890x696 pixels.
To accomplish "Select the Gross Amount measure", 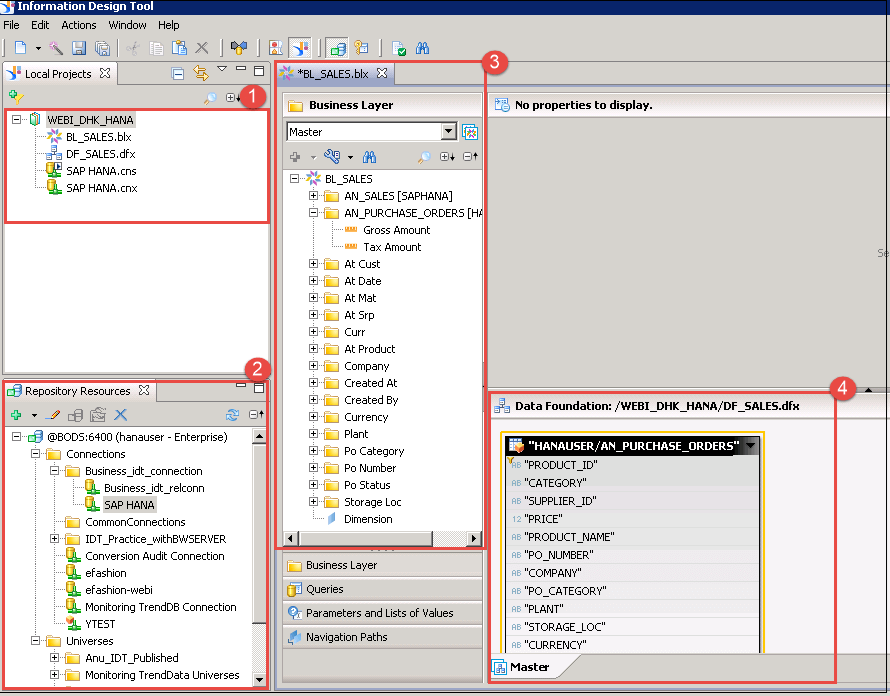I will (x=397, y=230).
